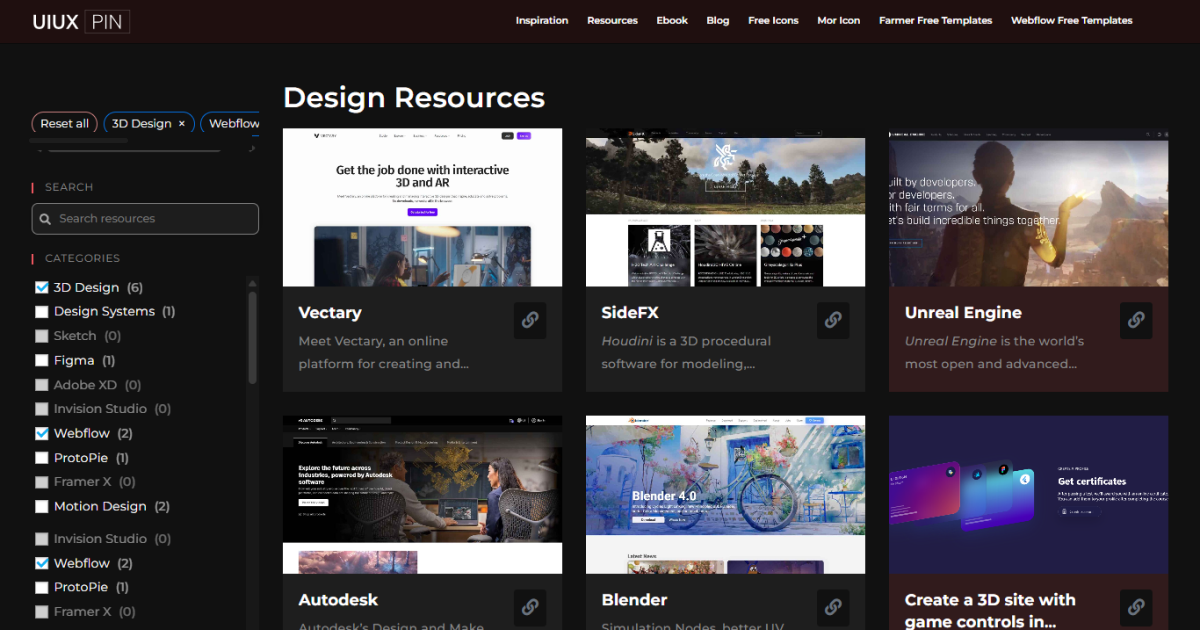The image size is (1200, 630).
Task: Click the magnifier icon in search box
Action: pos(45,218)
